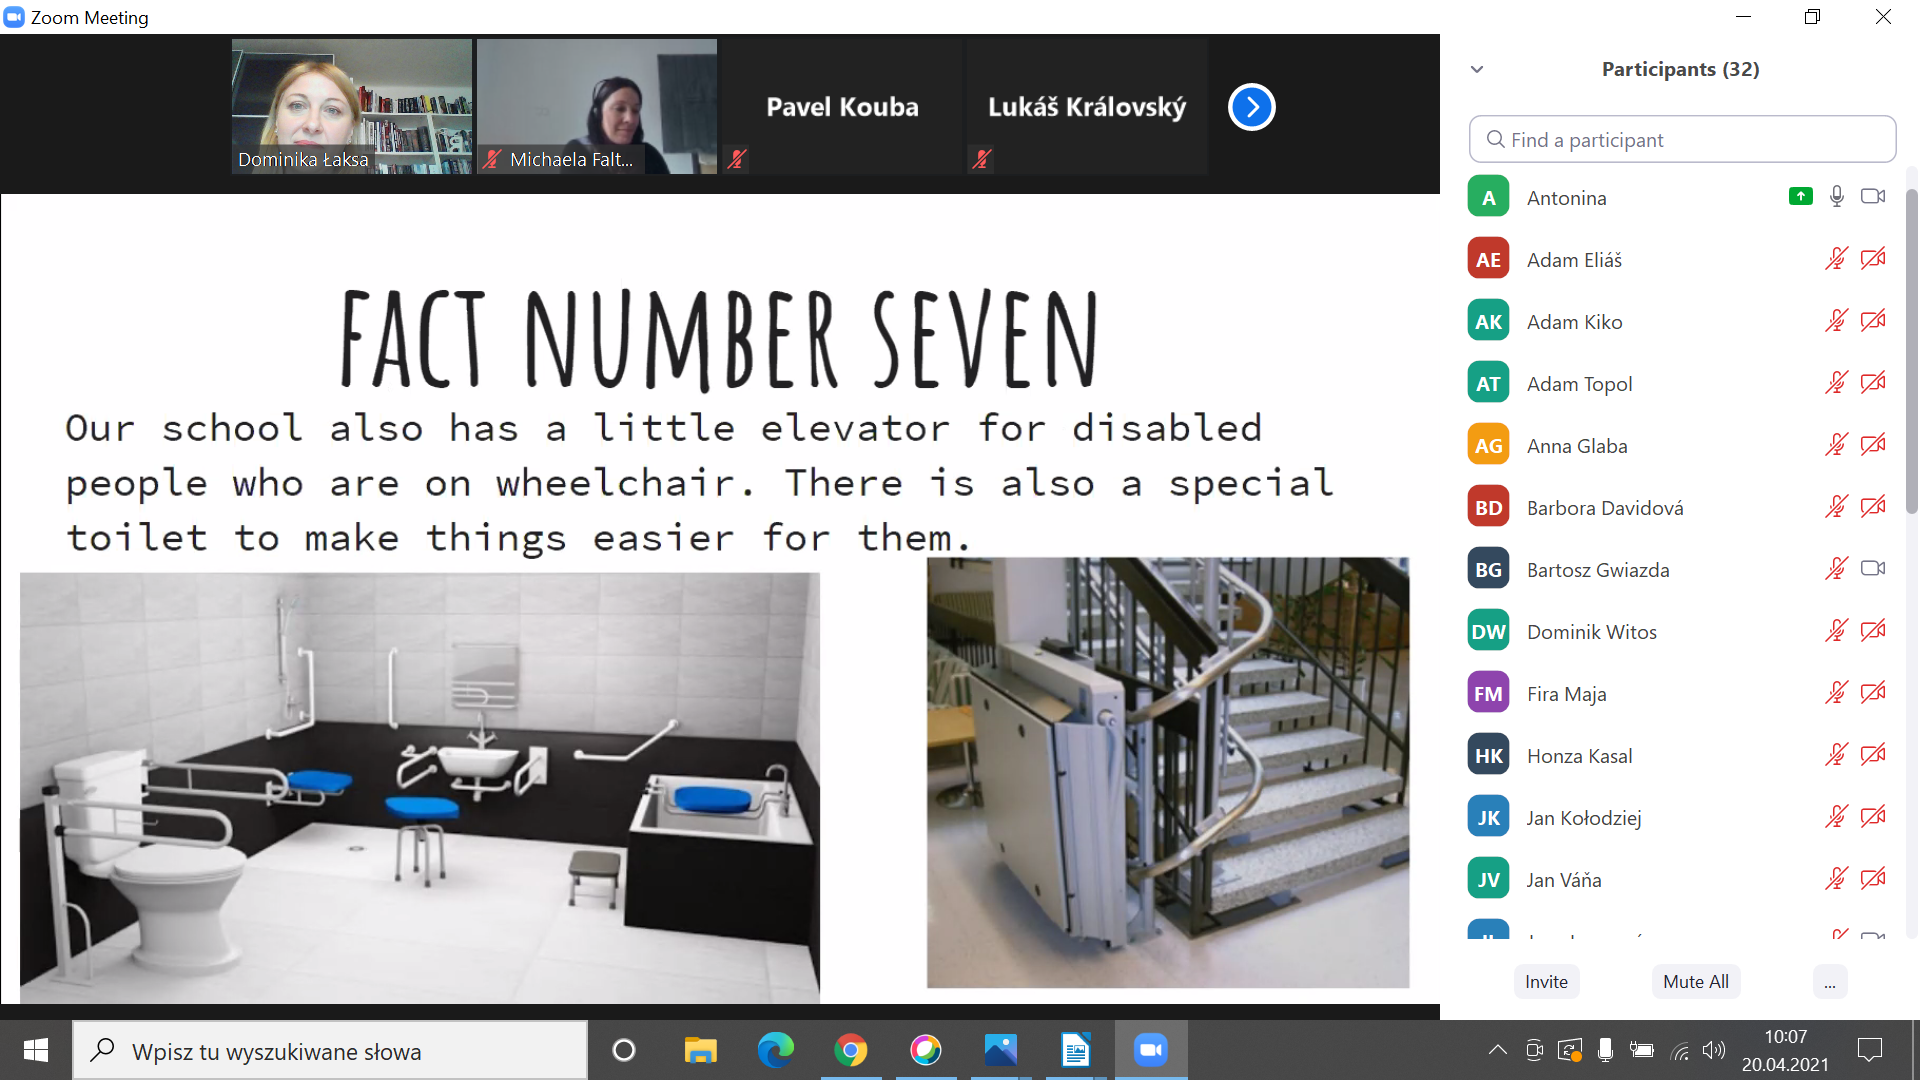Select Pavel Kouba's video tile

coord(842,106)
